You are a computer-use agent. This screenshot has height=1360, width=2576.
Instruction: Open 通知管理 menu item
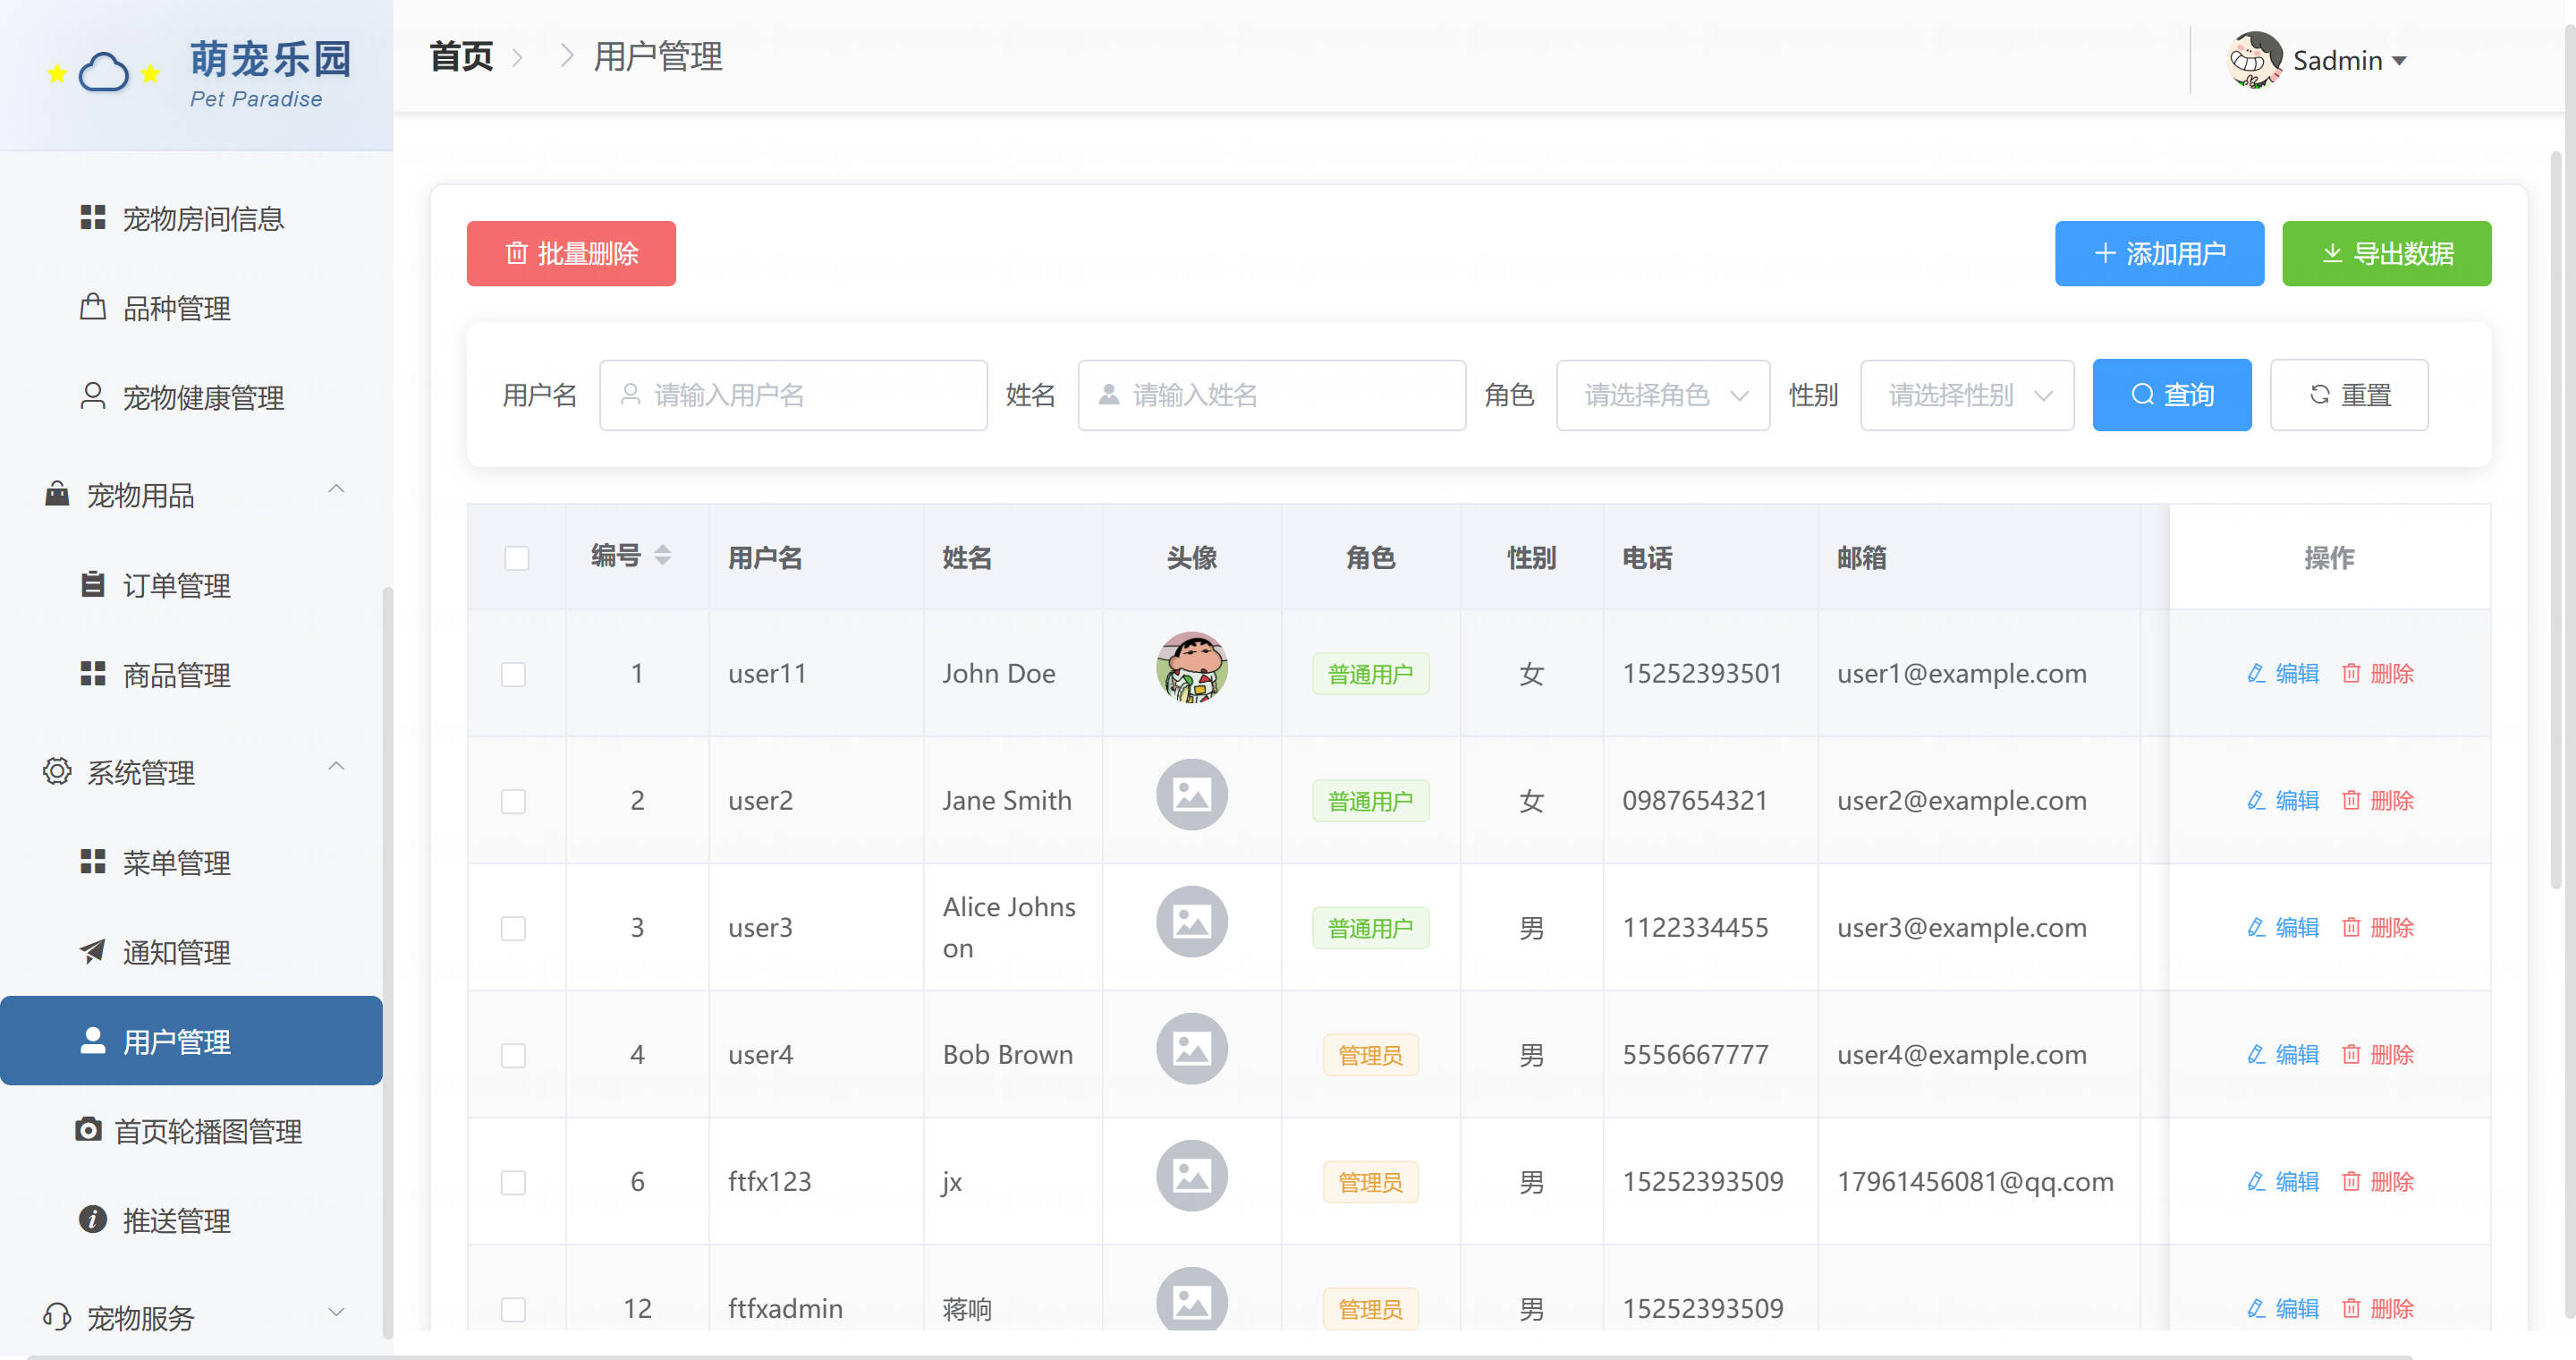click(x=191, y=952)
